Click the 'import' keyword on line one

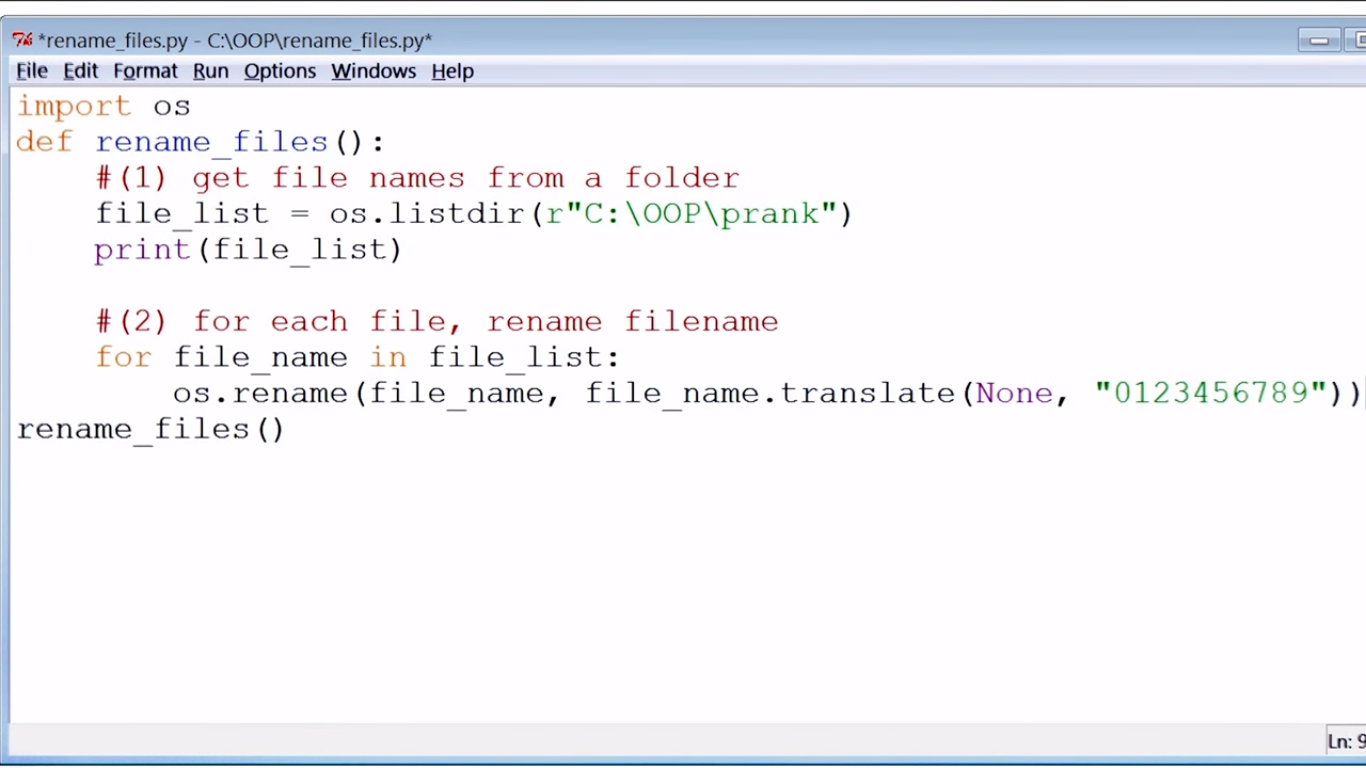click(73, 106)
